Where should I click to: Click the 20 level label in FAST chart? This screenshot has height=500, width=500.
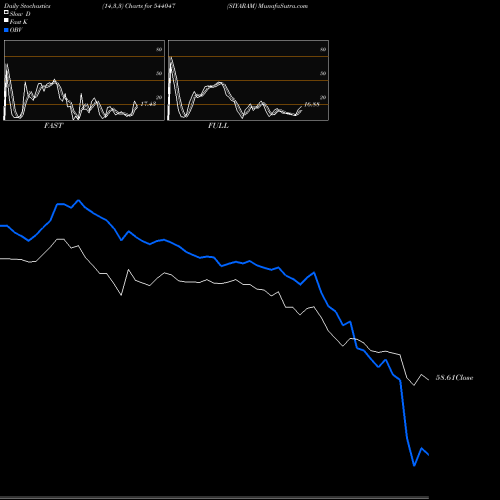click(x=159, y=97)
